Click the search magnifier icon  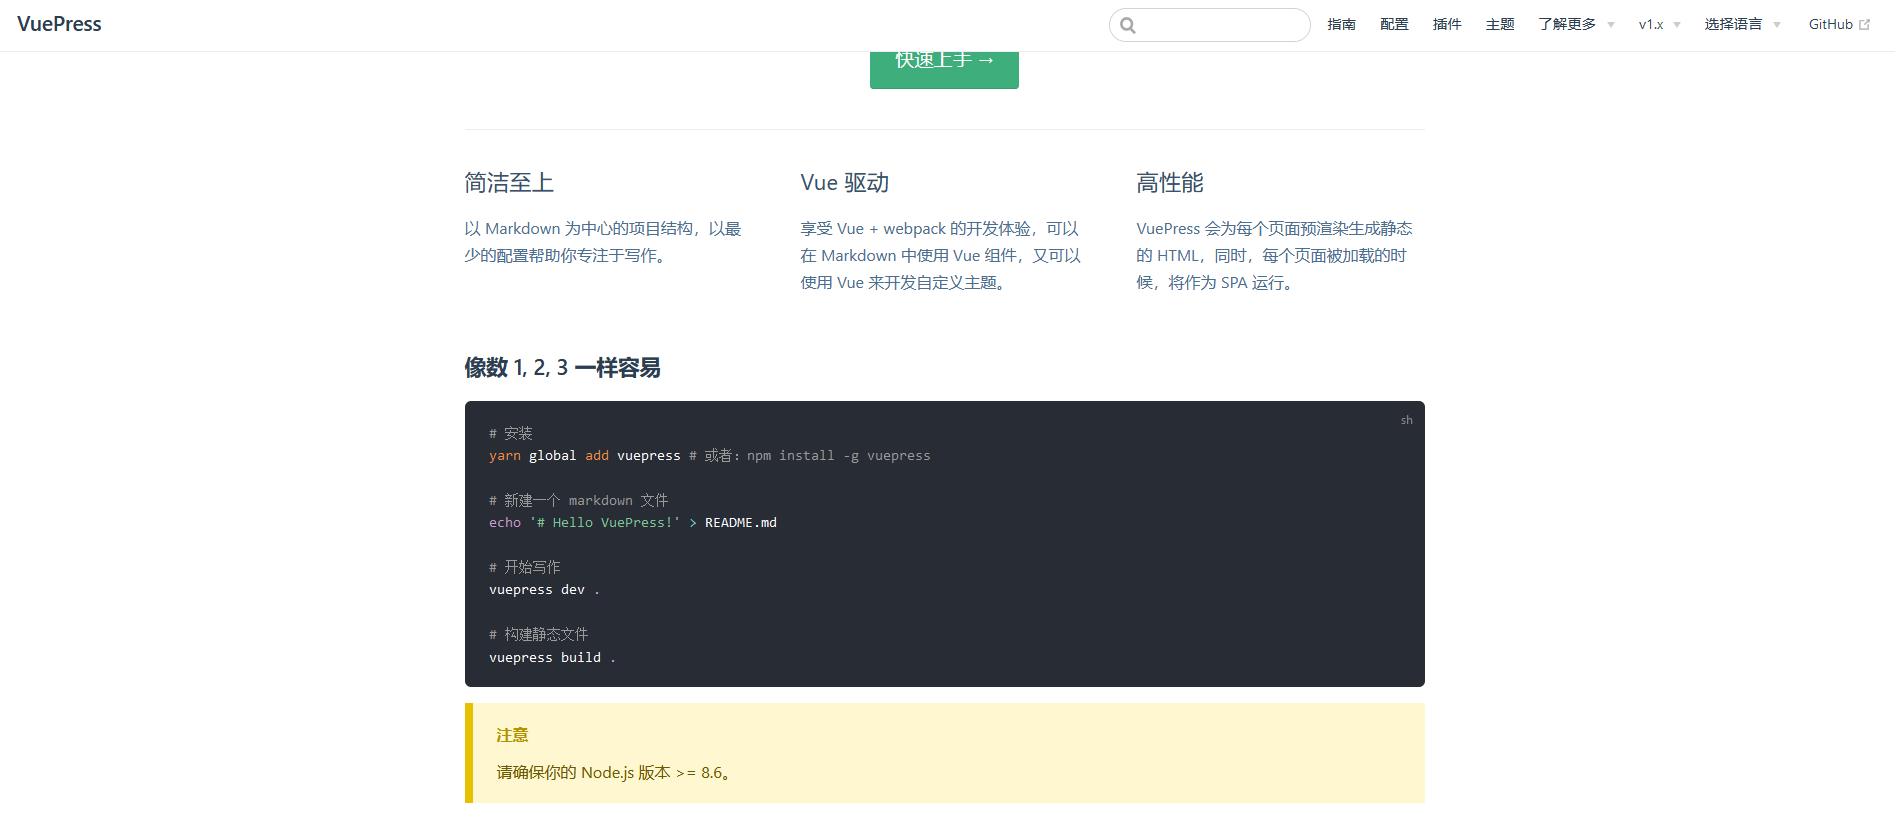(x=1128, y=25)
